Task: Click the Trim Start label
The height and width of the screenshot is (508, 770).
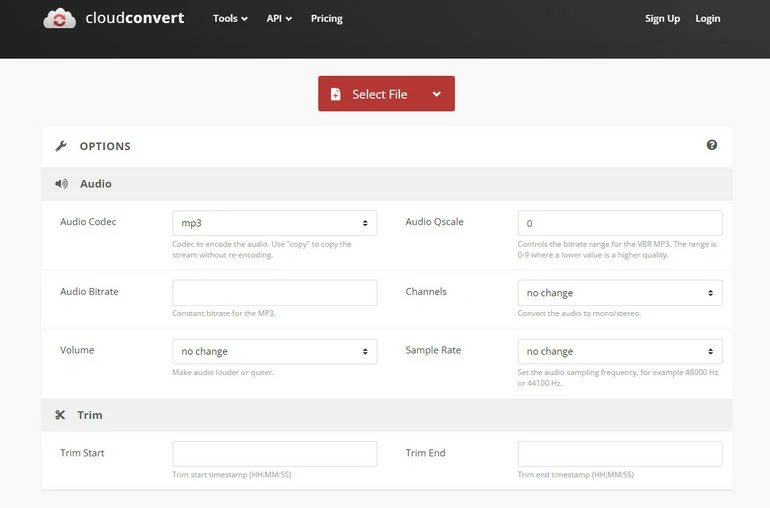Action: (x=82, y=452)
